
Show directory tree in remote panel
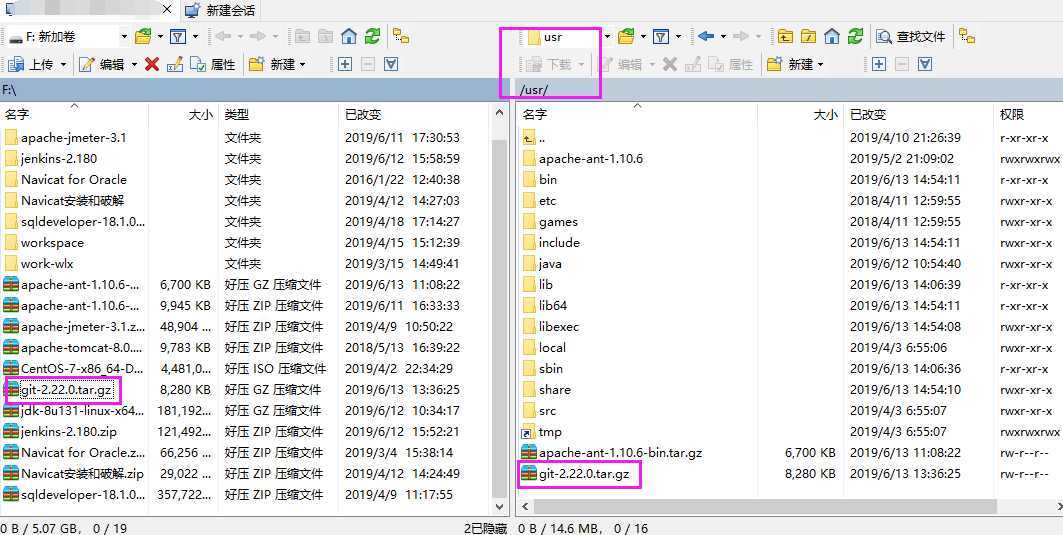click(967, 36)
